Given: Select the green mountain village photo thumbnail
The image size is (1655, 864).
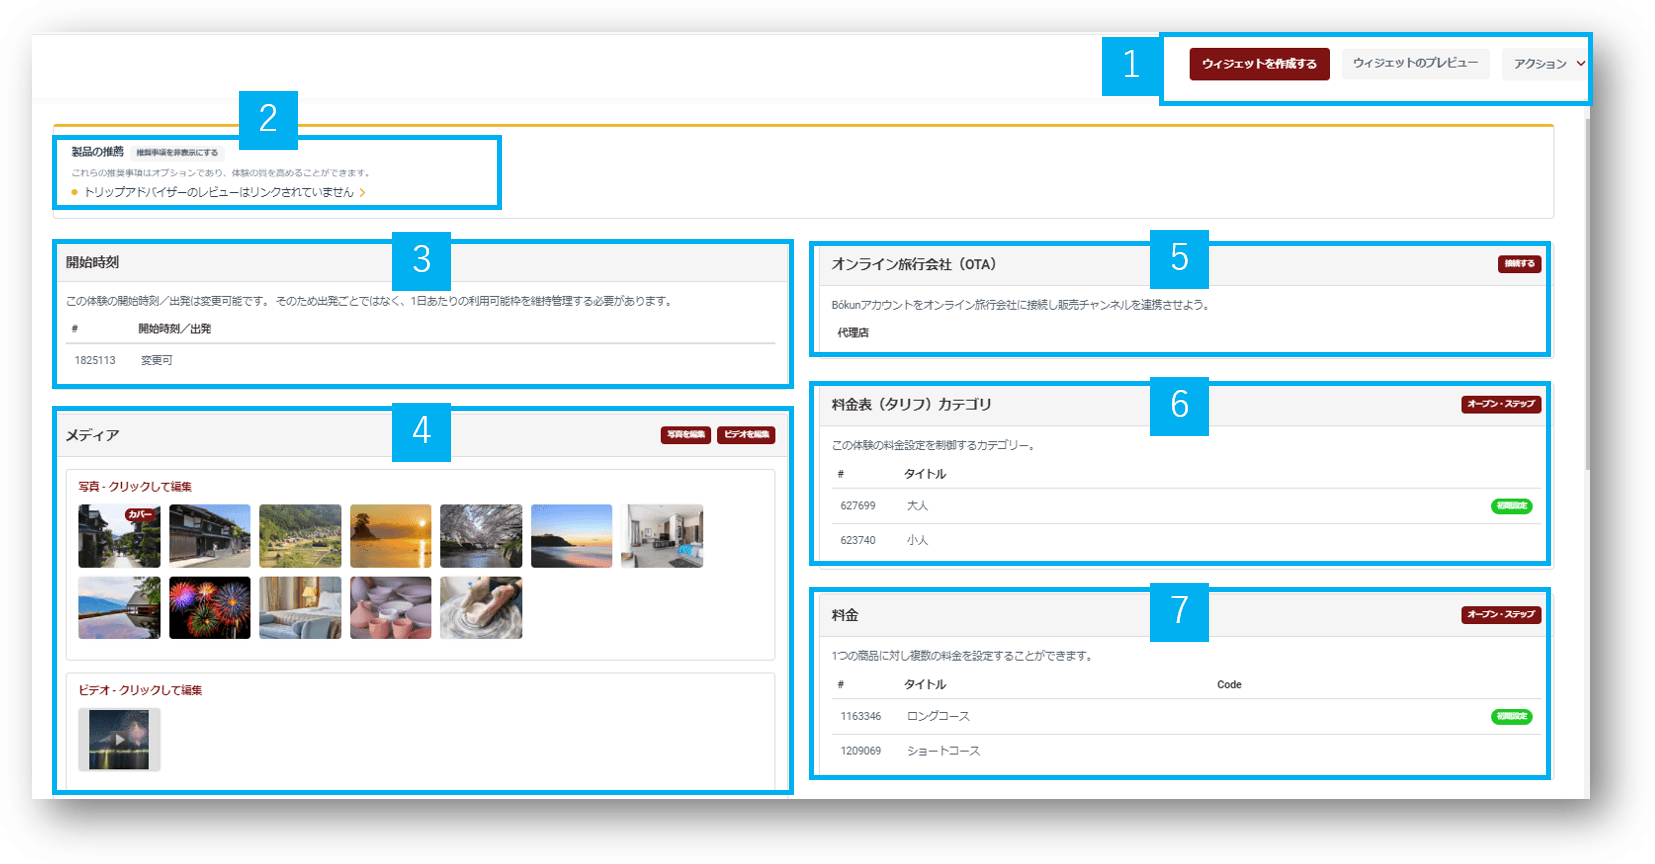Looking at the screenshot, I should pyautogui.click(x=300, y=536).
